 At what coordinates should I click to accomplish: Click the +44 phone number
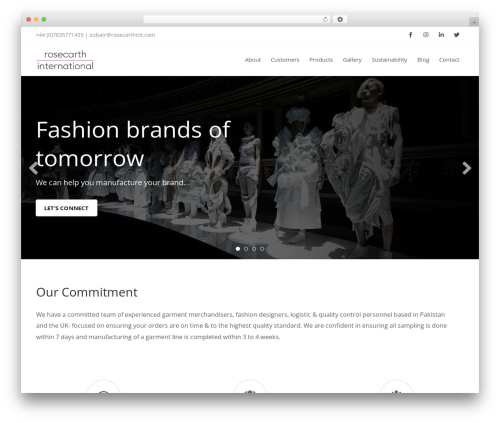[59, 35]
